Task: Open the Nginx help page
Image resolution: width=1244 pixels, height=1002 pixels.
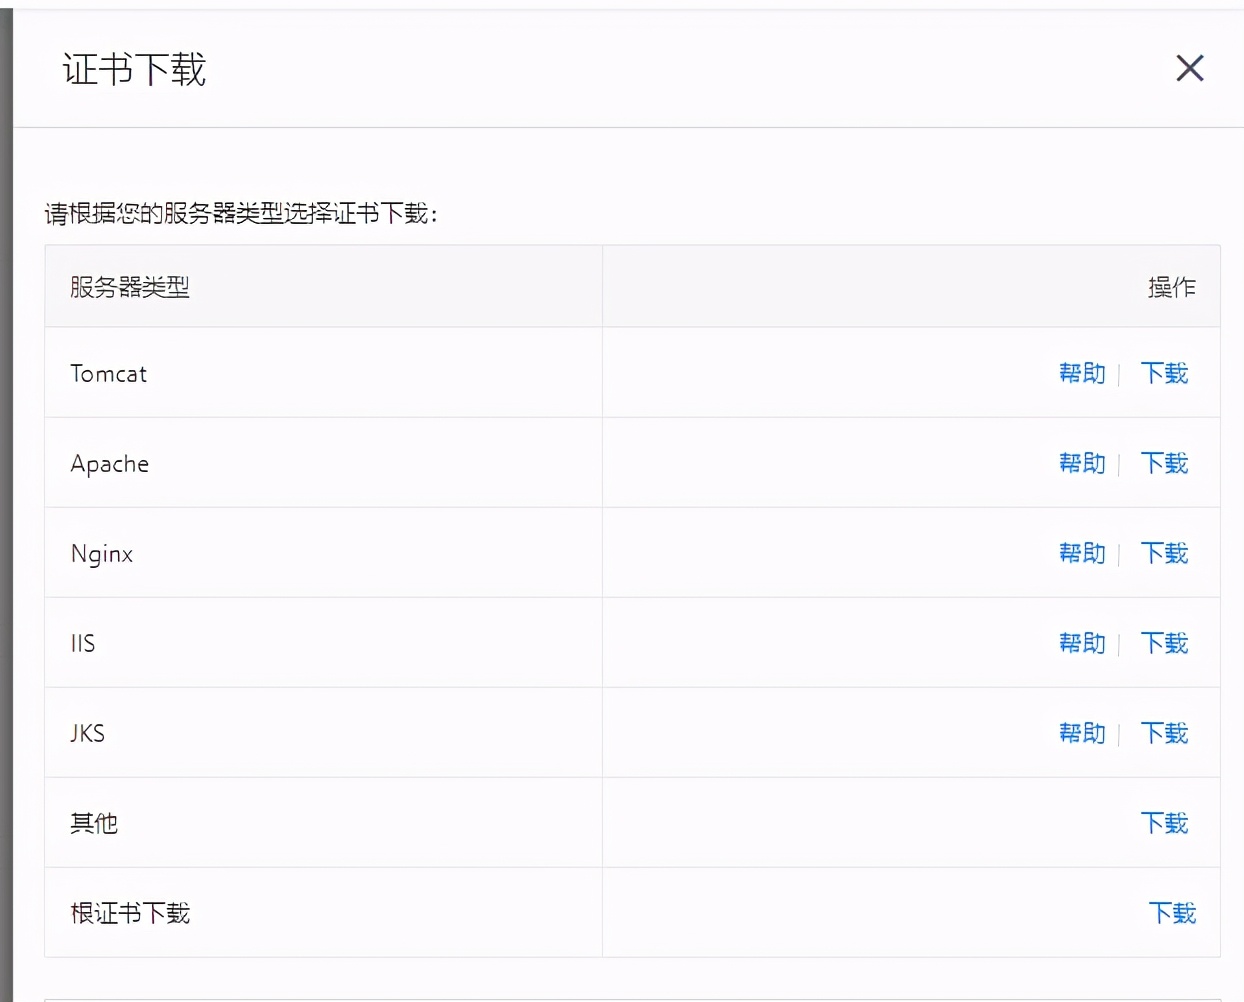Action: click(1082, 553)
